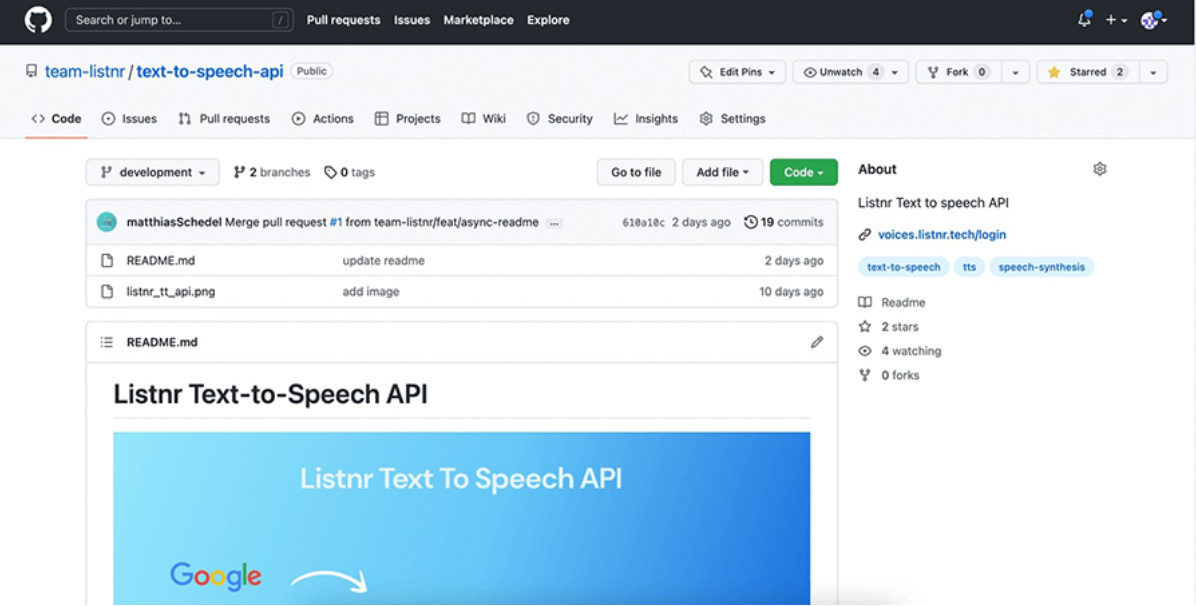1196x606 pixels.
Task: Switch to the Actions tab
Action: tap(323, 118)
